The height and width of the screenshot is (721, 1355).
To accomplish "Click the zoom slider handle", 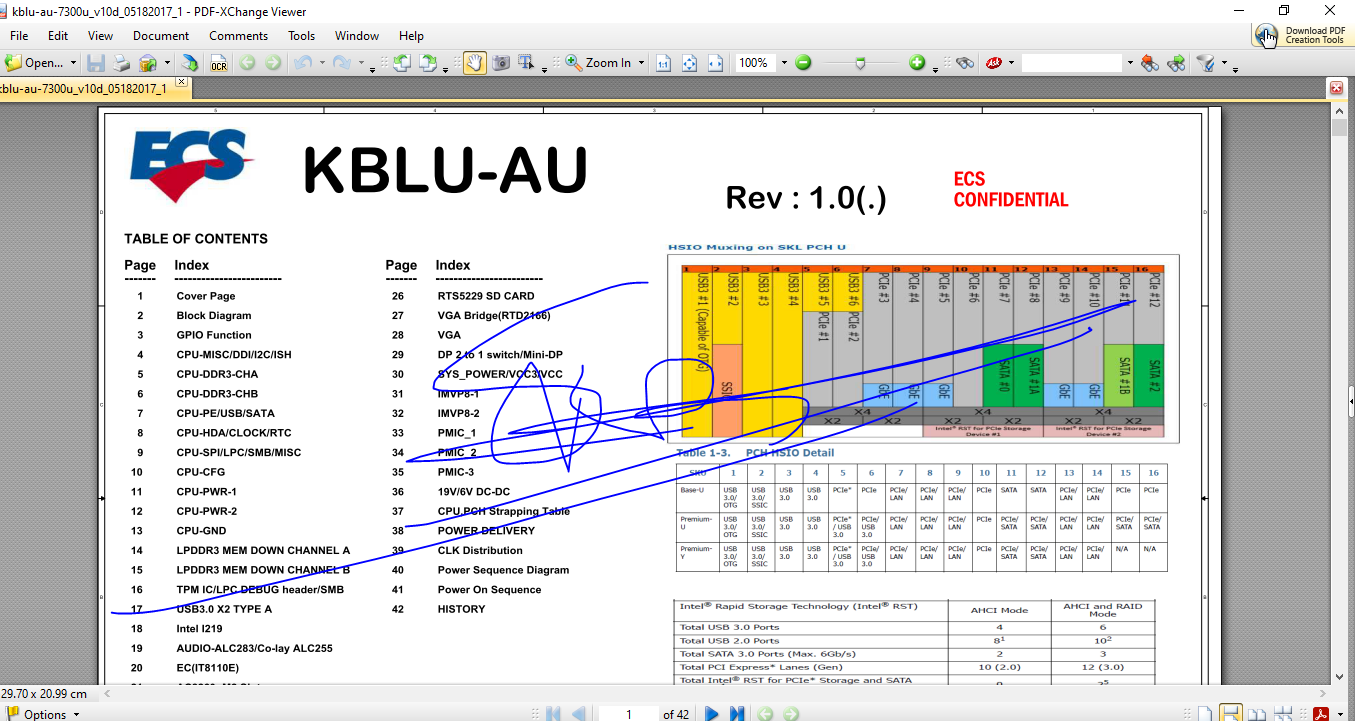I will click(x=860, y=63).
